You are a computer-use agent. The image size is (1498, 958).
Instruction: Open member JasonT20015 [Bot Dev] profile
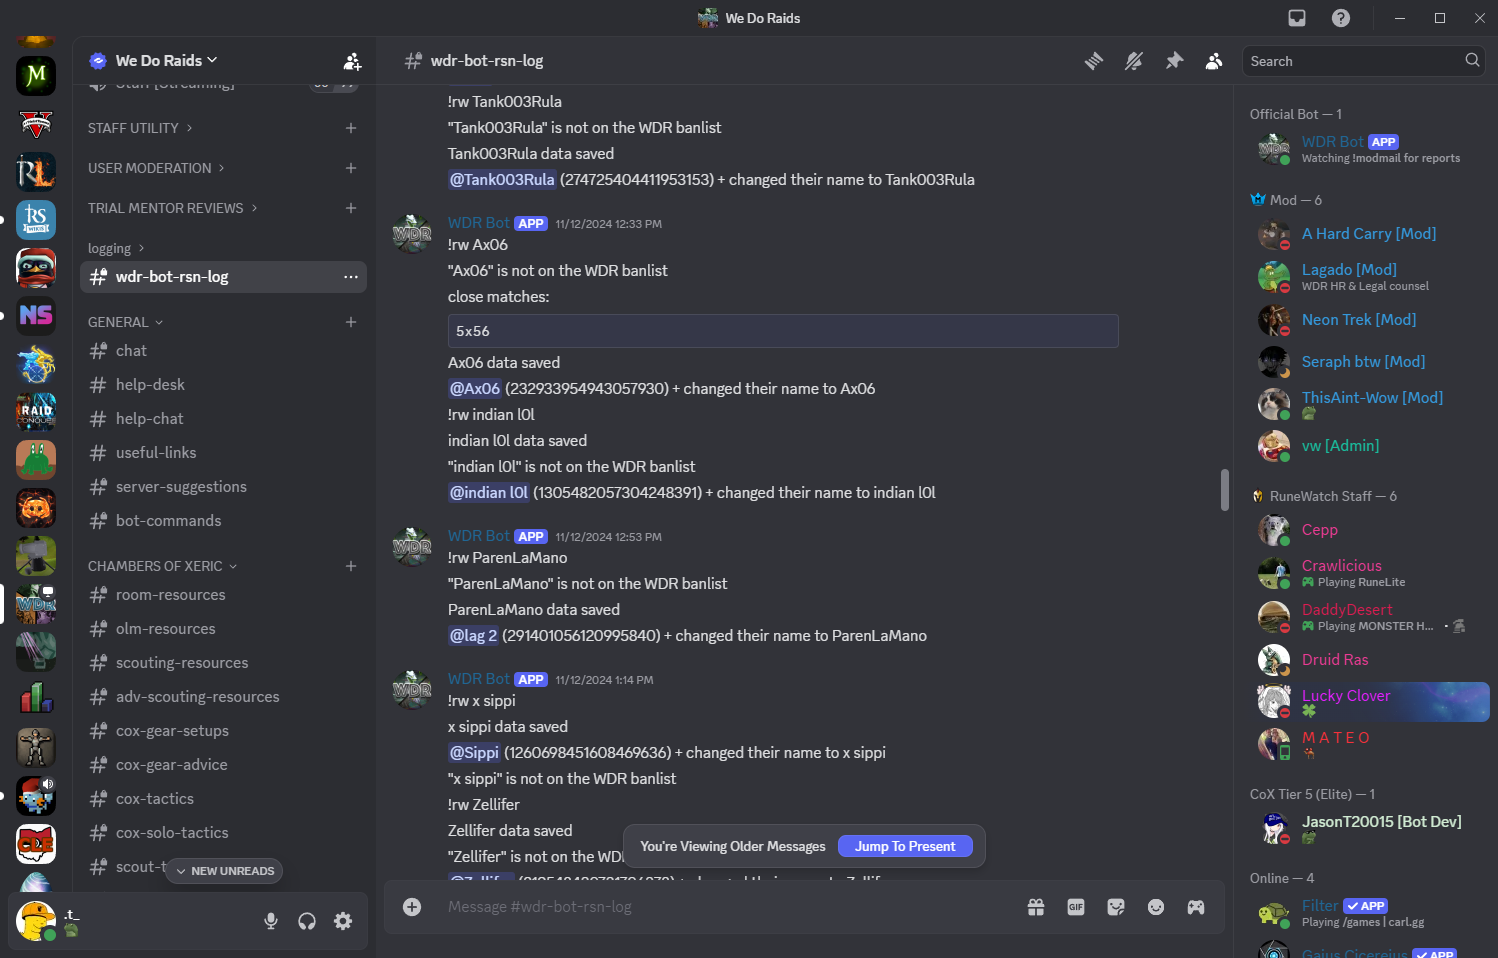(x=1369, y=829)
